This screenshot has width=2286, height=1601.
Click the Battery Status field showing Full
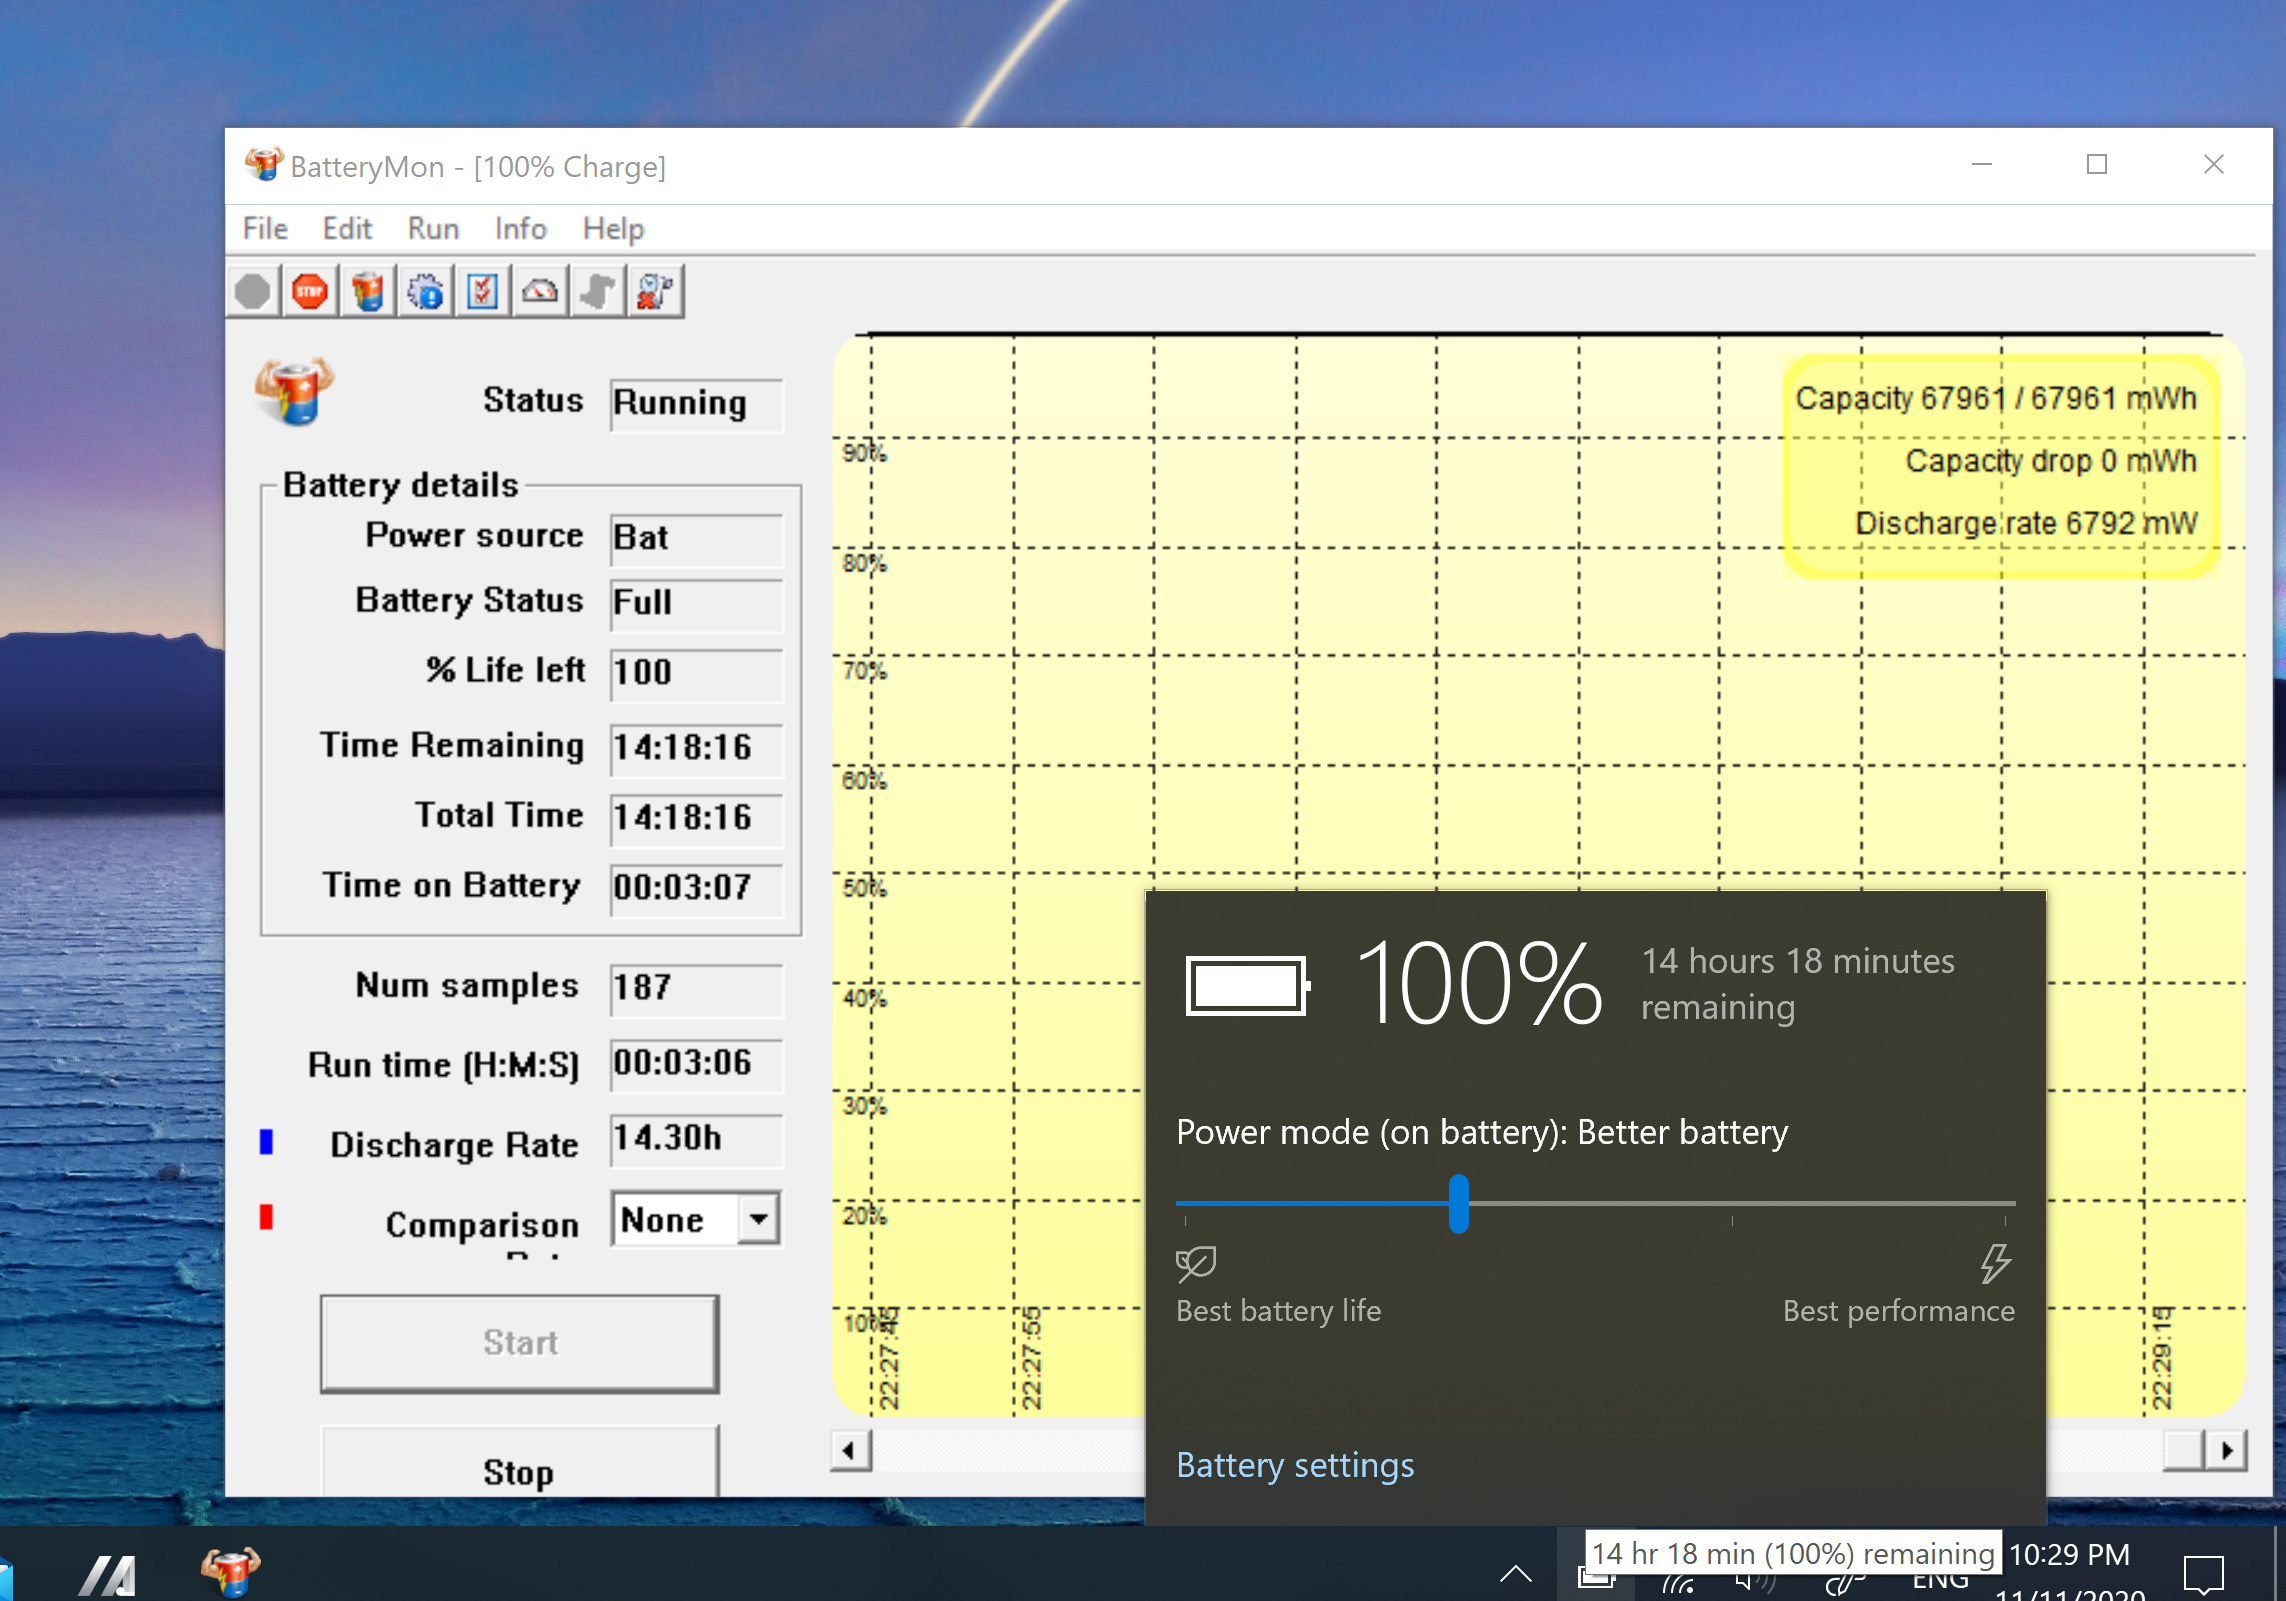697,604
